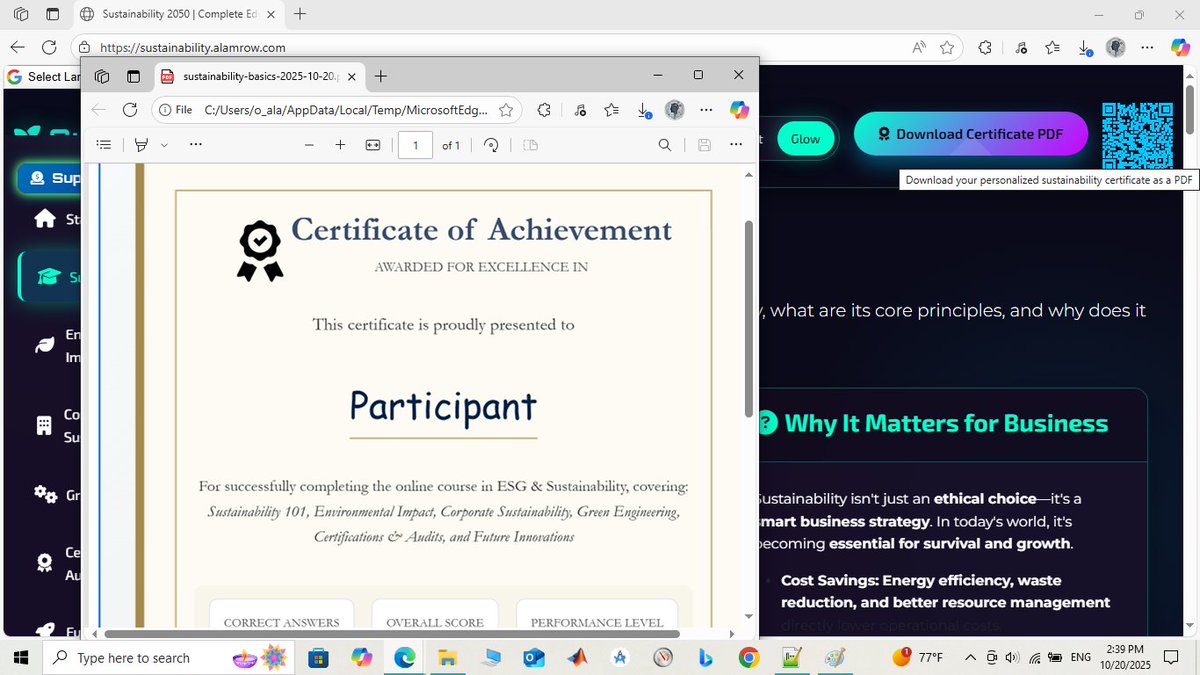The image size is (1200, 675).
Task: Search within the PDF document
Action: pos(665,145)
